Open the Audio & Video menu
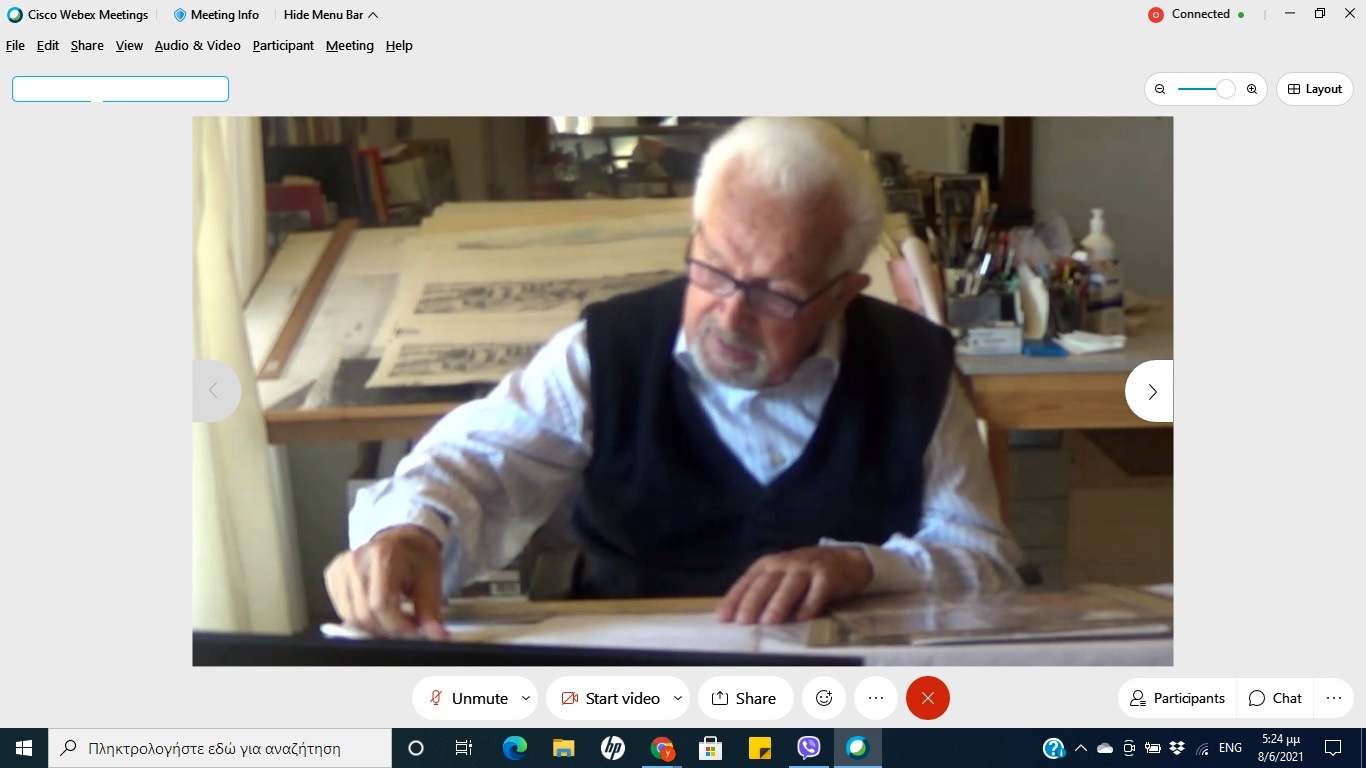 pyautogui.click(x=197, y=46)
